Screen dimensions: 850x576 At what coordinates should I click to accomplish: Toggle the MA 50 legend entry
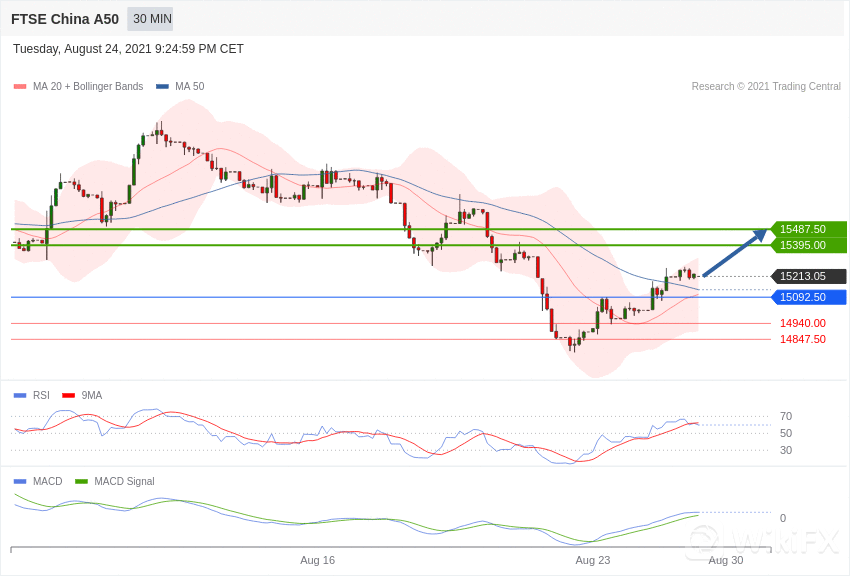[189, 87]
